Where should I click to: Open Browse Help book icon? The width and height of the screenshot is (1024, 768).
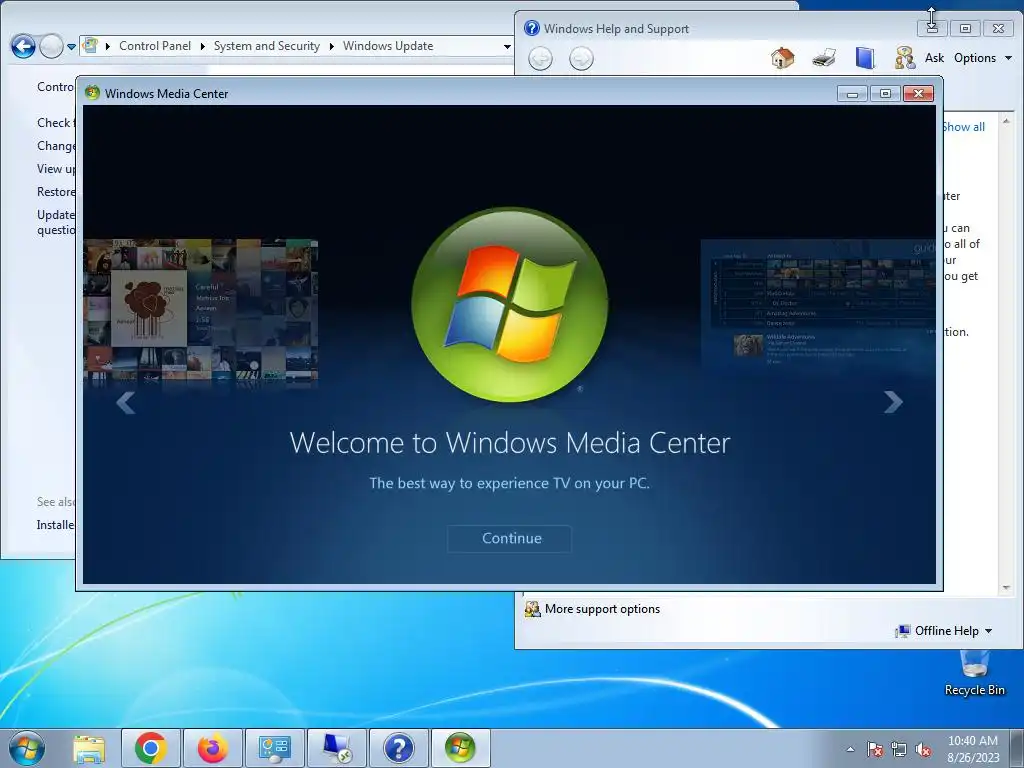click(x=865, y=58)
